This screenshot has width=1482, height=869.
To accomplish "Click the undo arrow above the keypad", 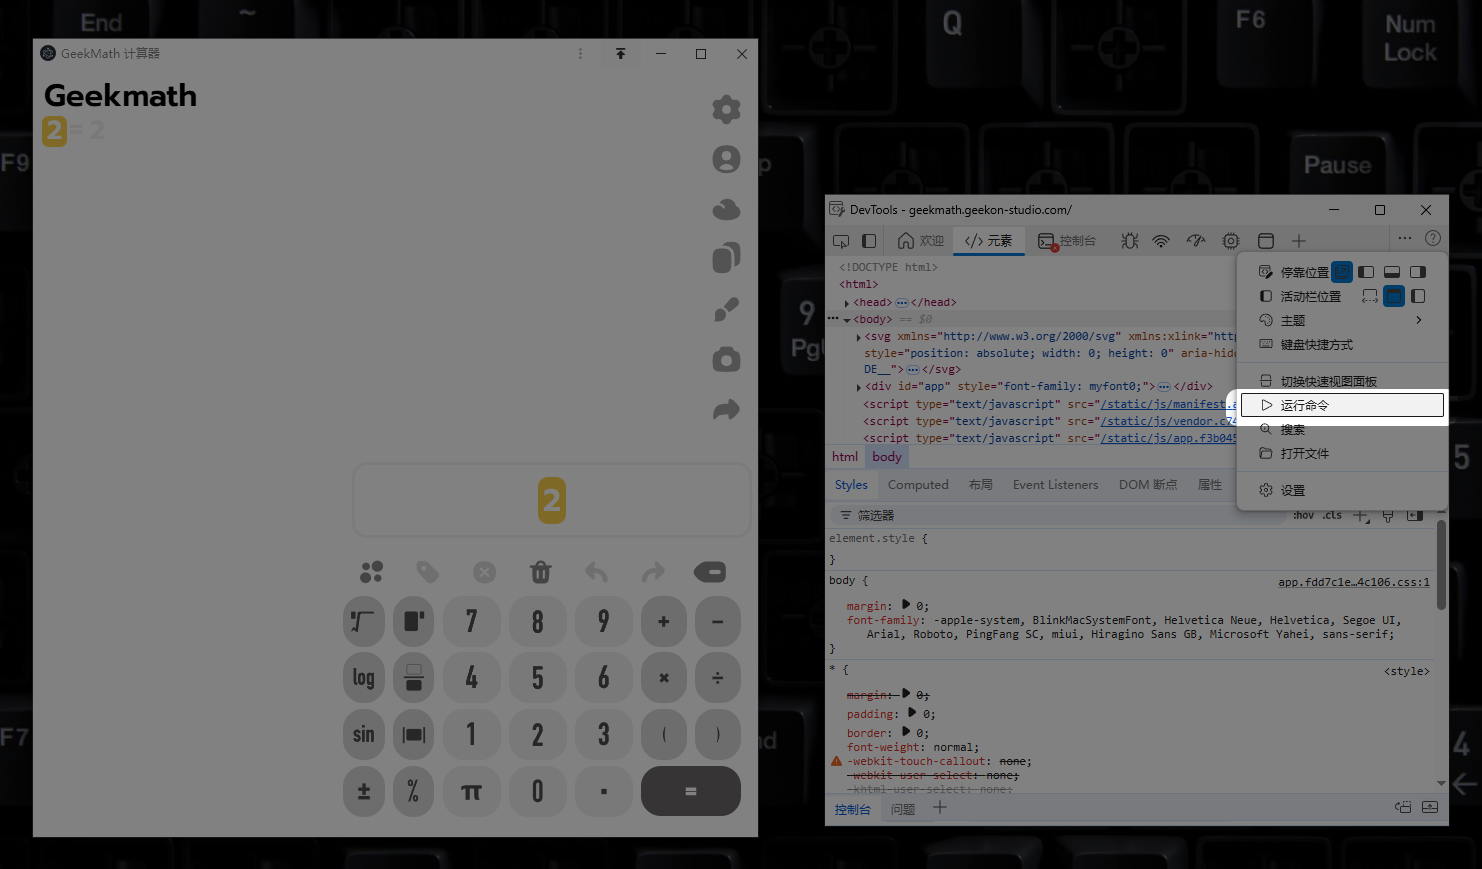I will (x=597, y=572).
